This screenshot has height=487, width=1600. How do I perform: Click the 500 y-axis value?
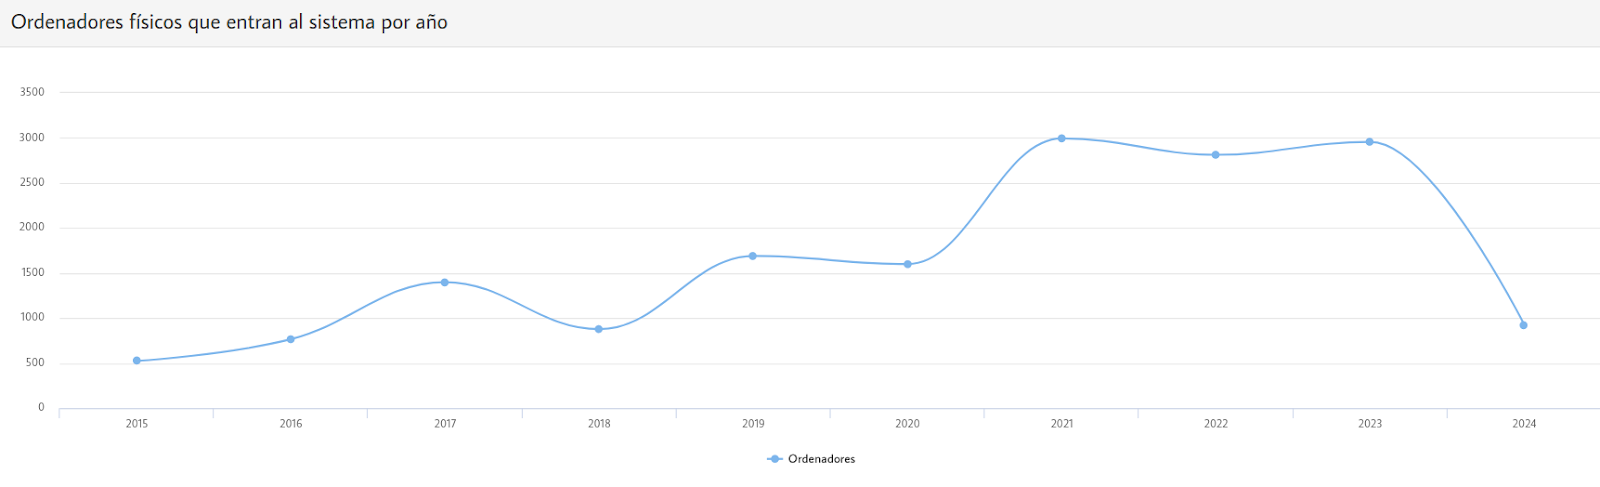point(35,363)
